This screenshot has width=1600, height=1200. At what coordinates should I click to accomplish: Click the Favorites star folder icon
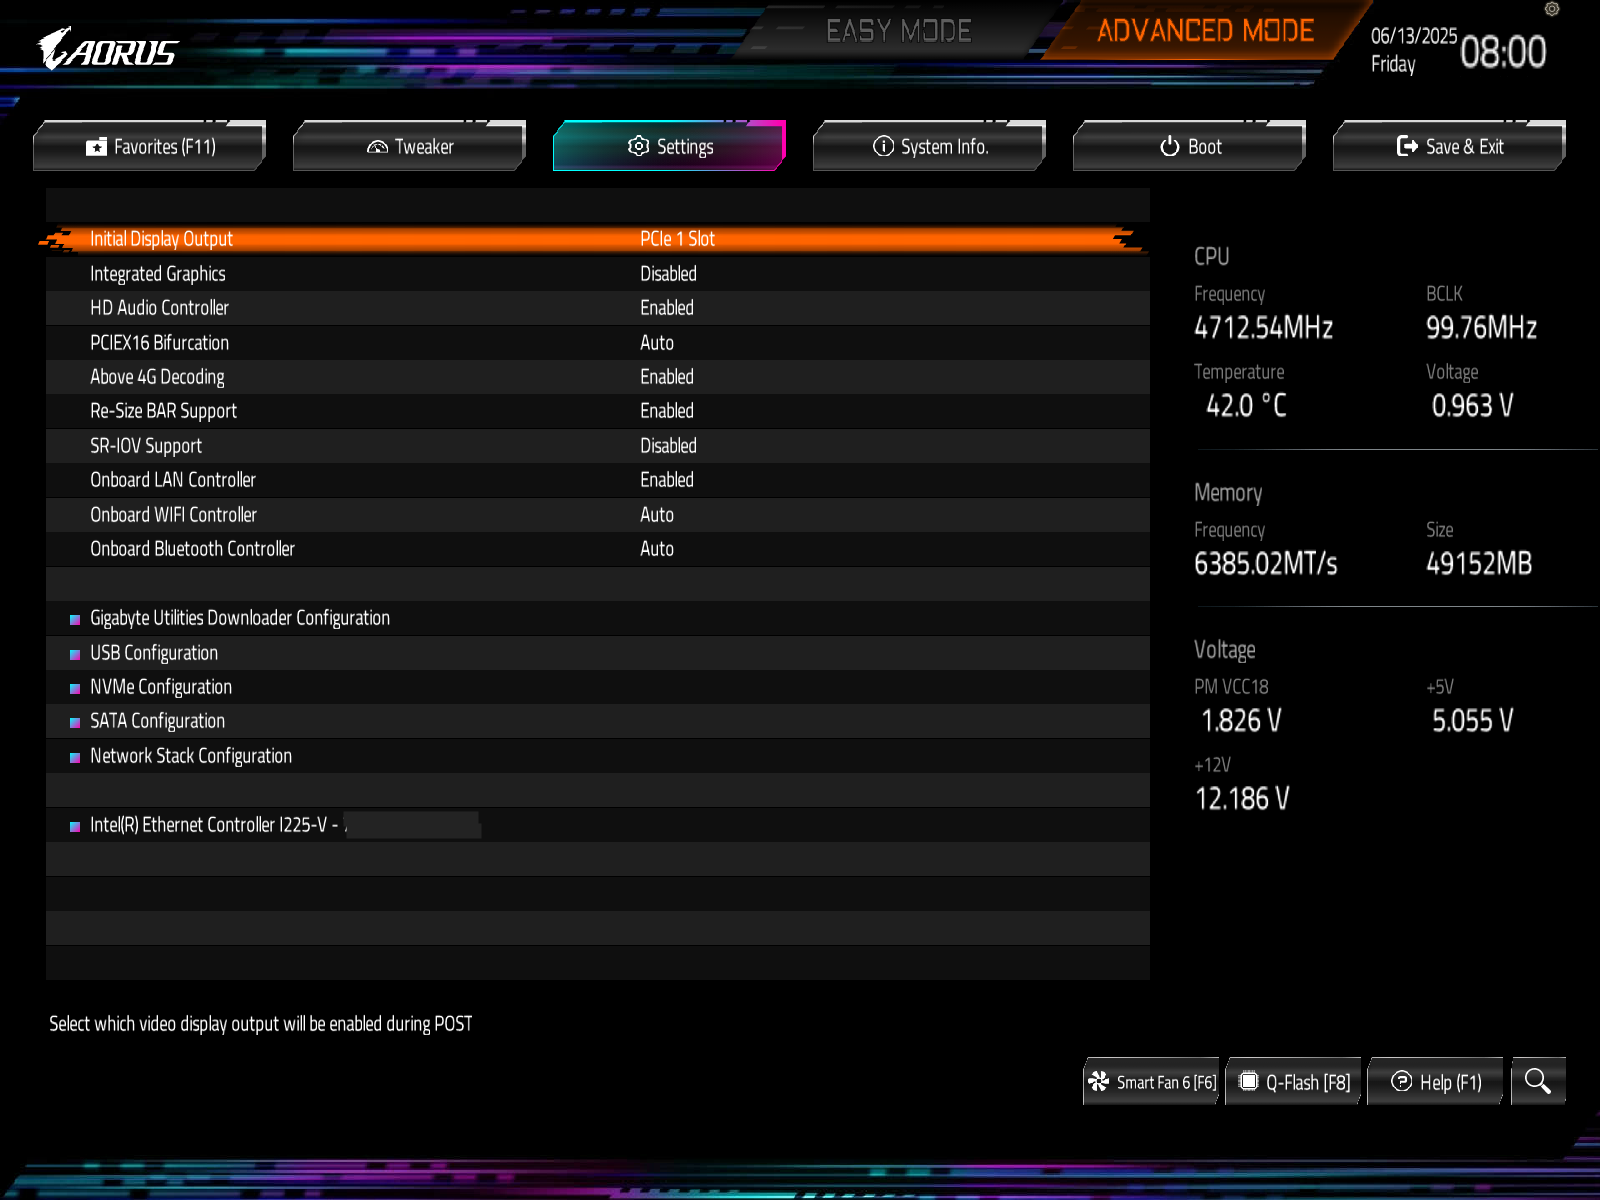click(96, 147)
